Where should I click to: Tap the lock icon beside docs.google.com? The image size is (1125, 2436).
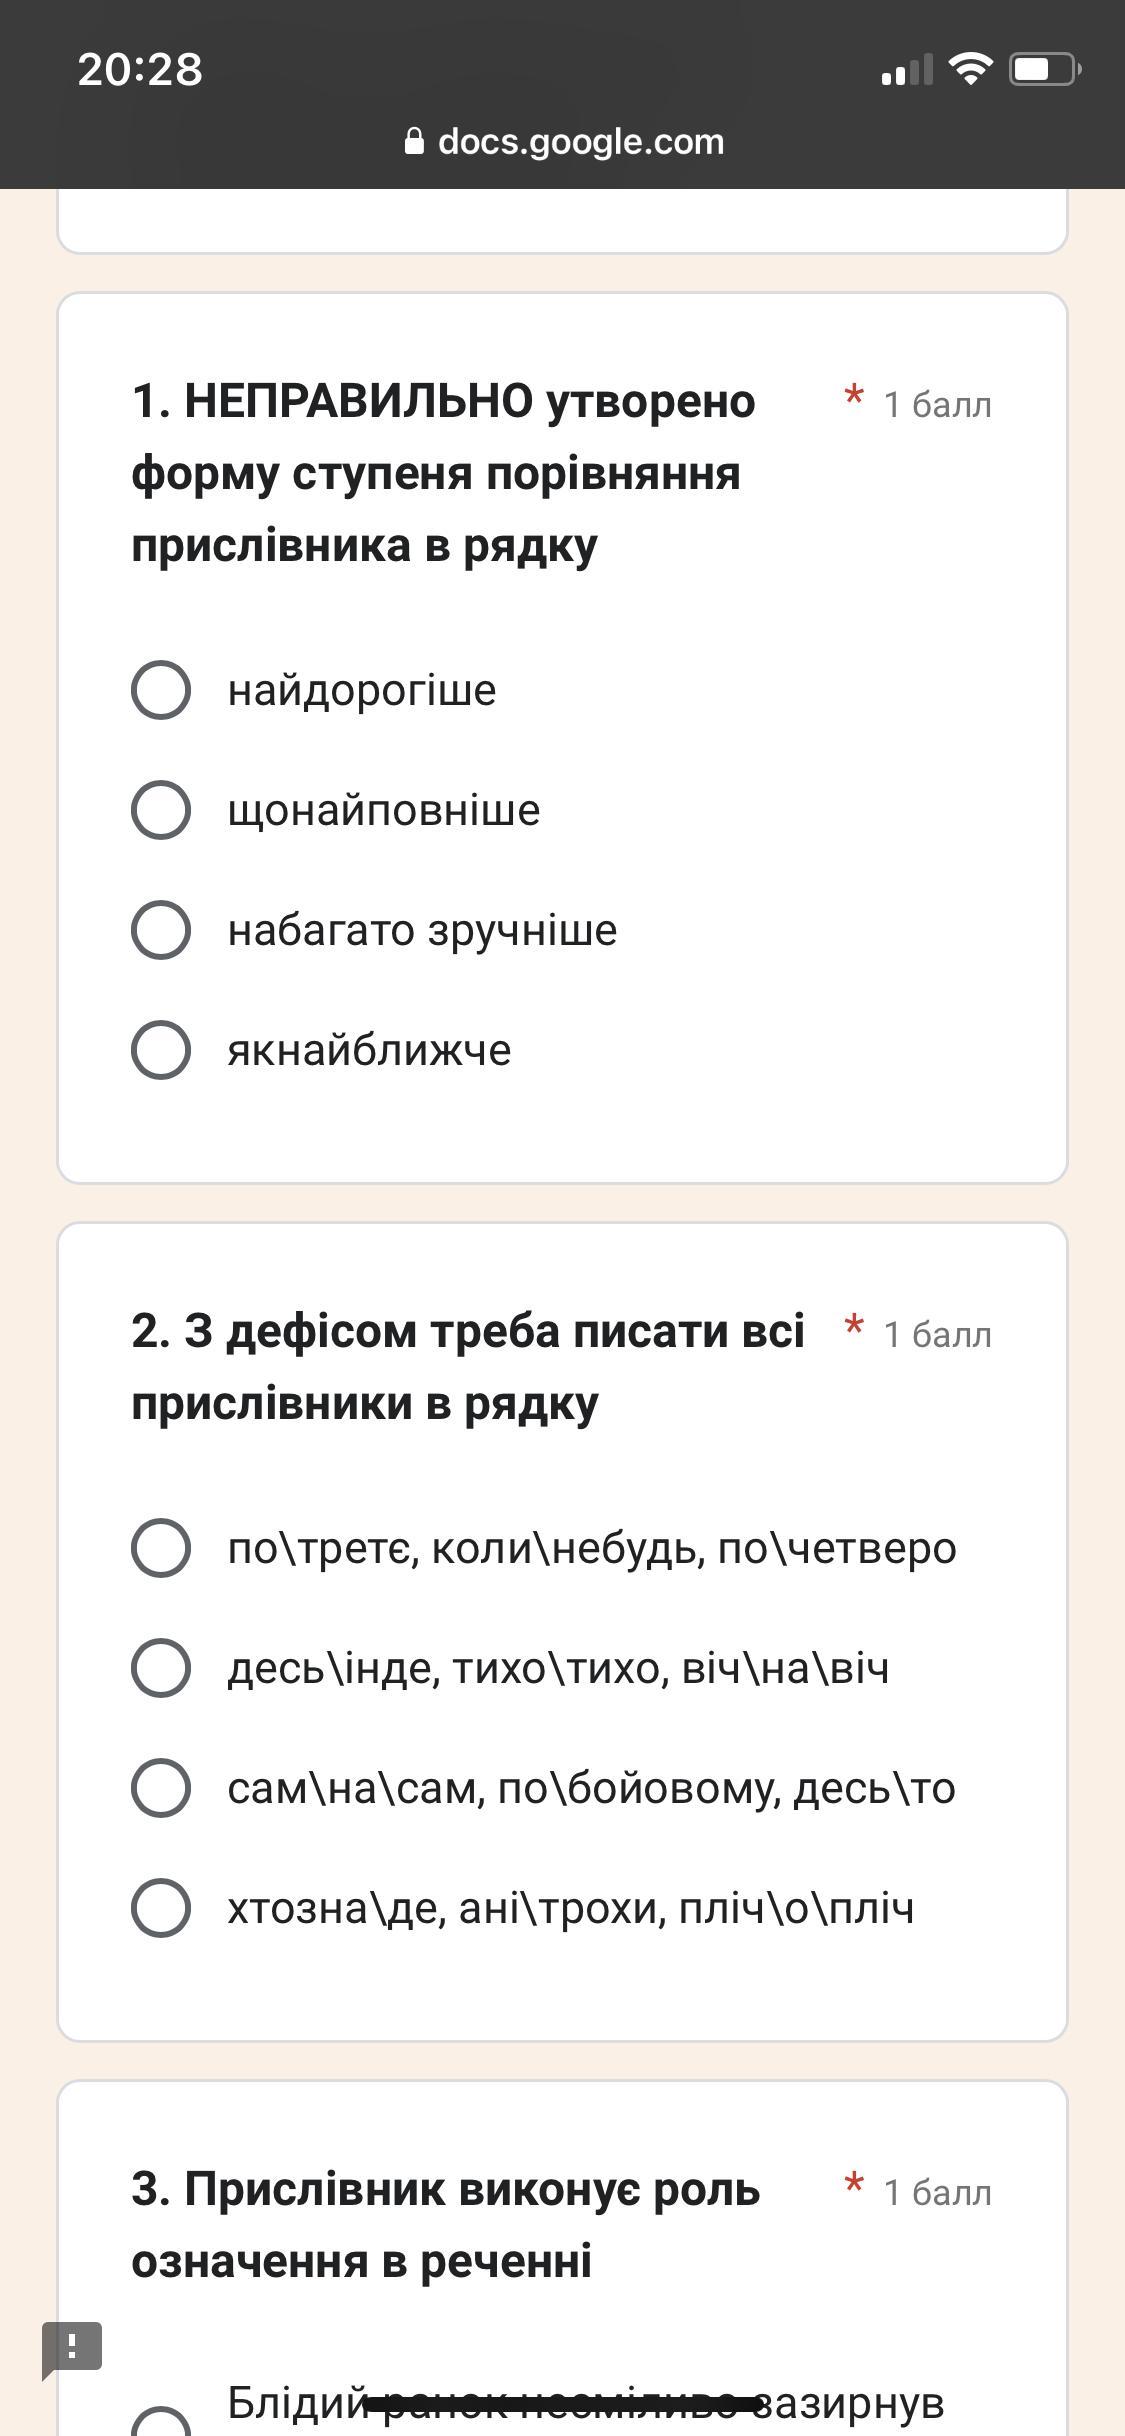(414, 141)
